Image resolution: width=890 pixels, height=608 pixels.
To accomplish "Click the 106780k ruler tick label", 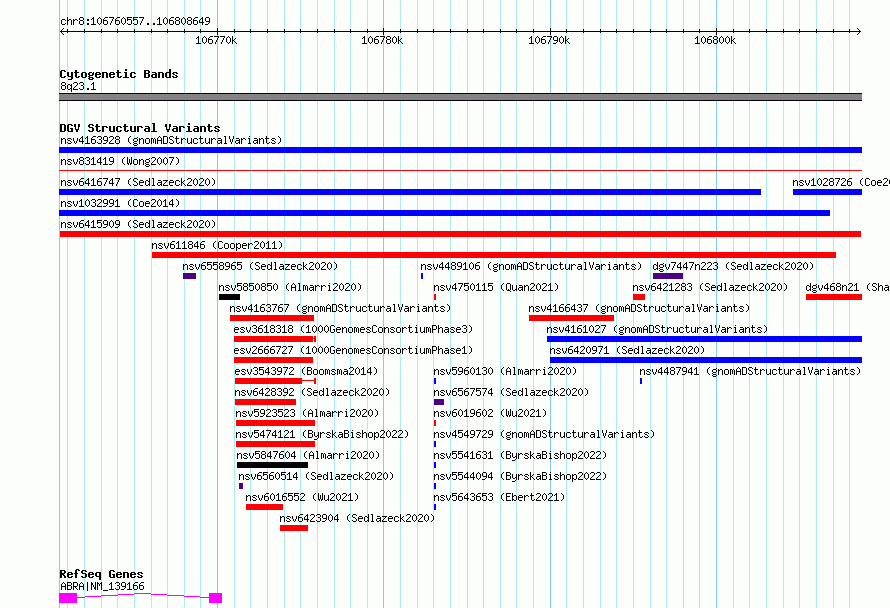I will click(x=382, y=40).
